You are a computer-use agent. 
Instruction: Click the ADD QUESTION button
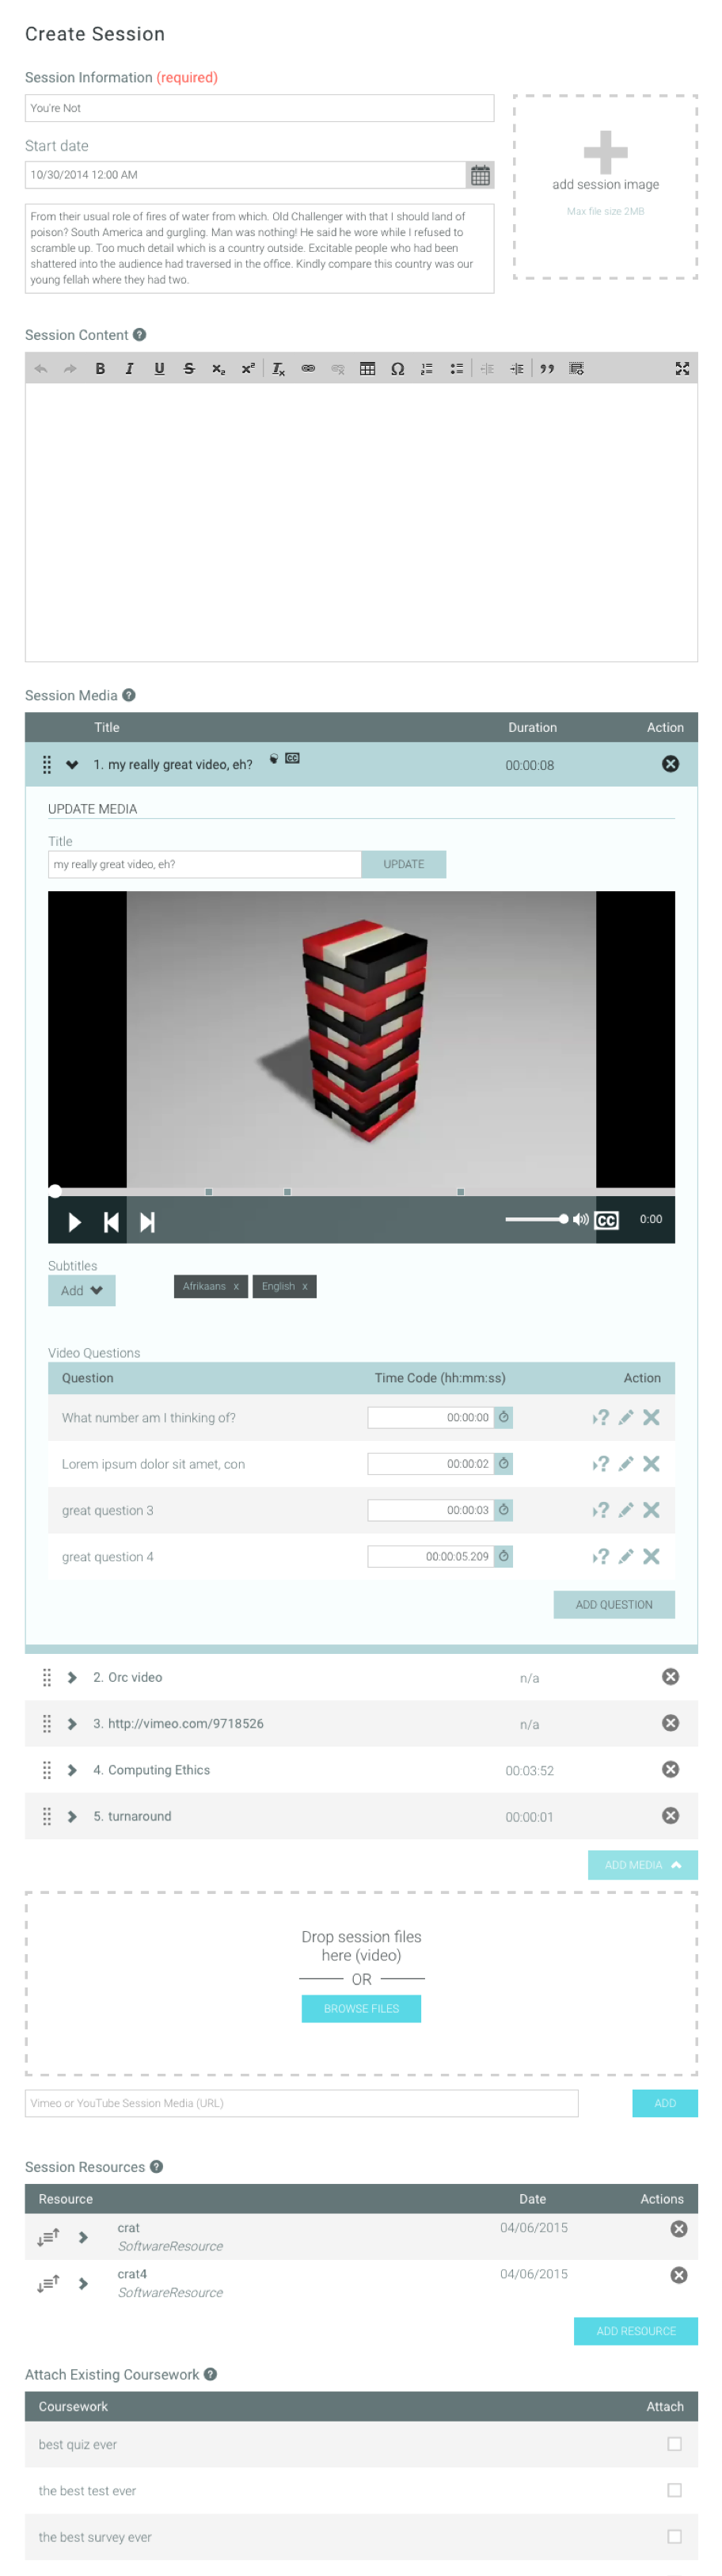tap(613, 1604)
